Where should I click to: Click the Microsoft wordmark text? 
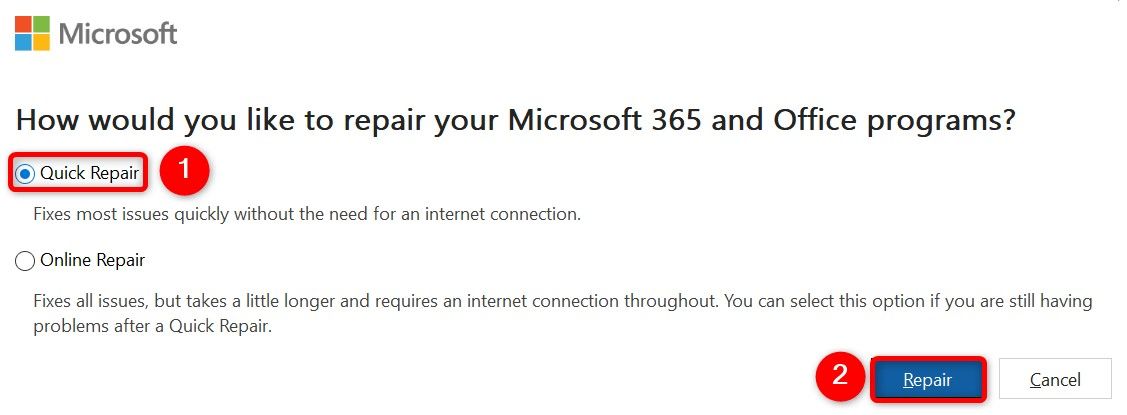(118, 34)
